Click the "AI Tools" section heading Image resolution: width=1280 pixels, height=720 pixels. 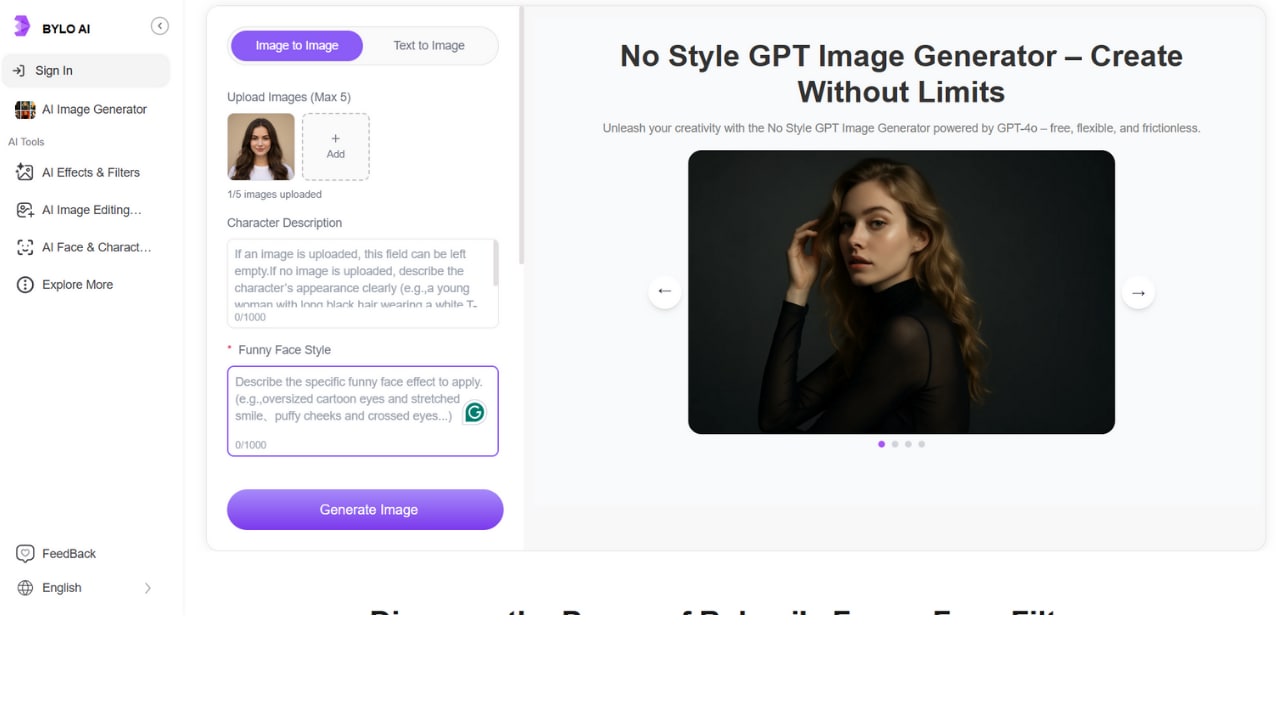click(x=26, y=142)
